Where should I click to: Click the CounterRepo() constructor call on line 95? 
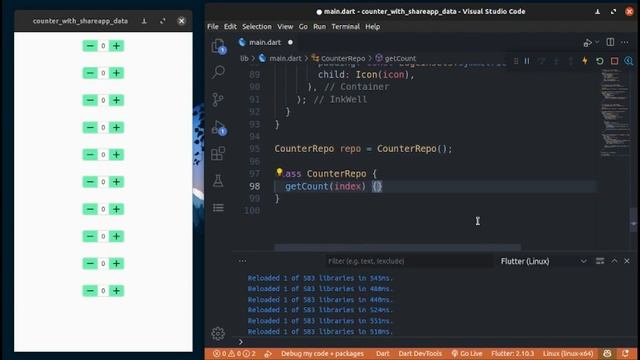pyautogui.click(x=412, y=149)
